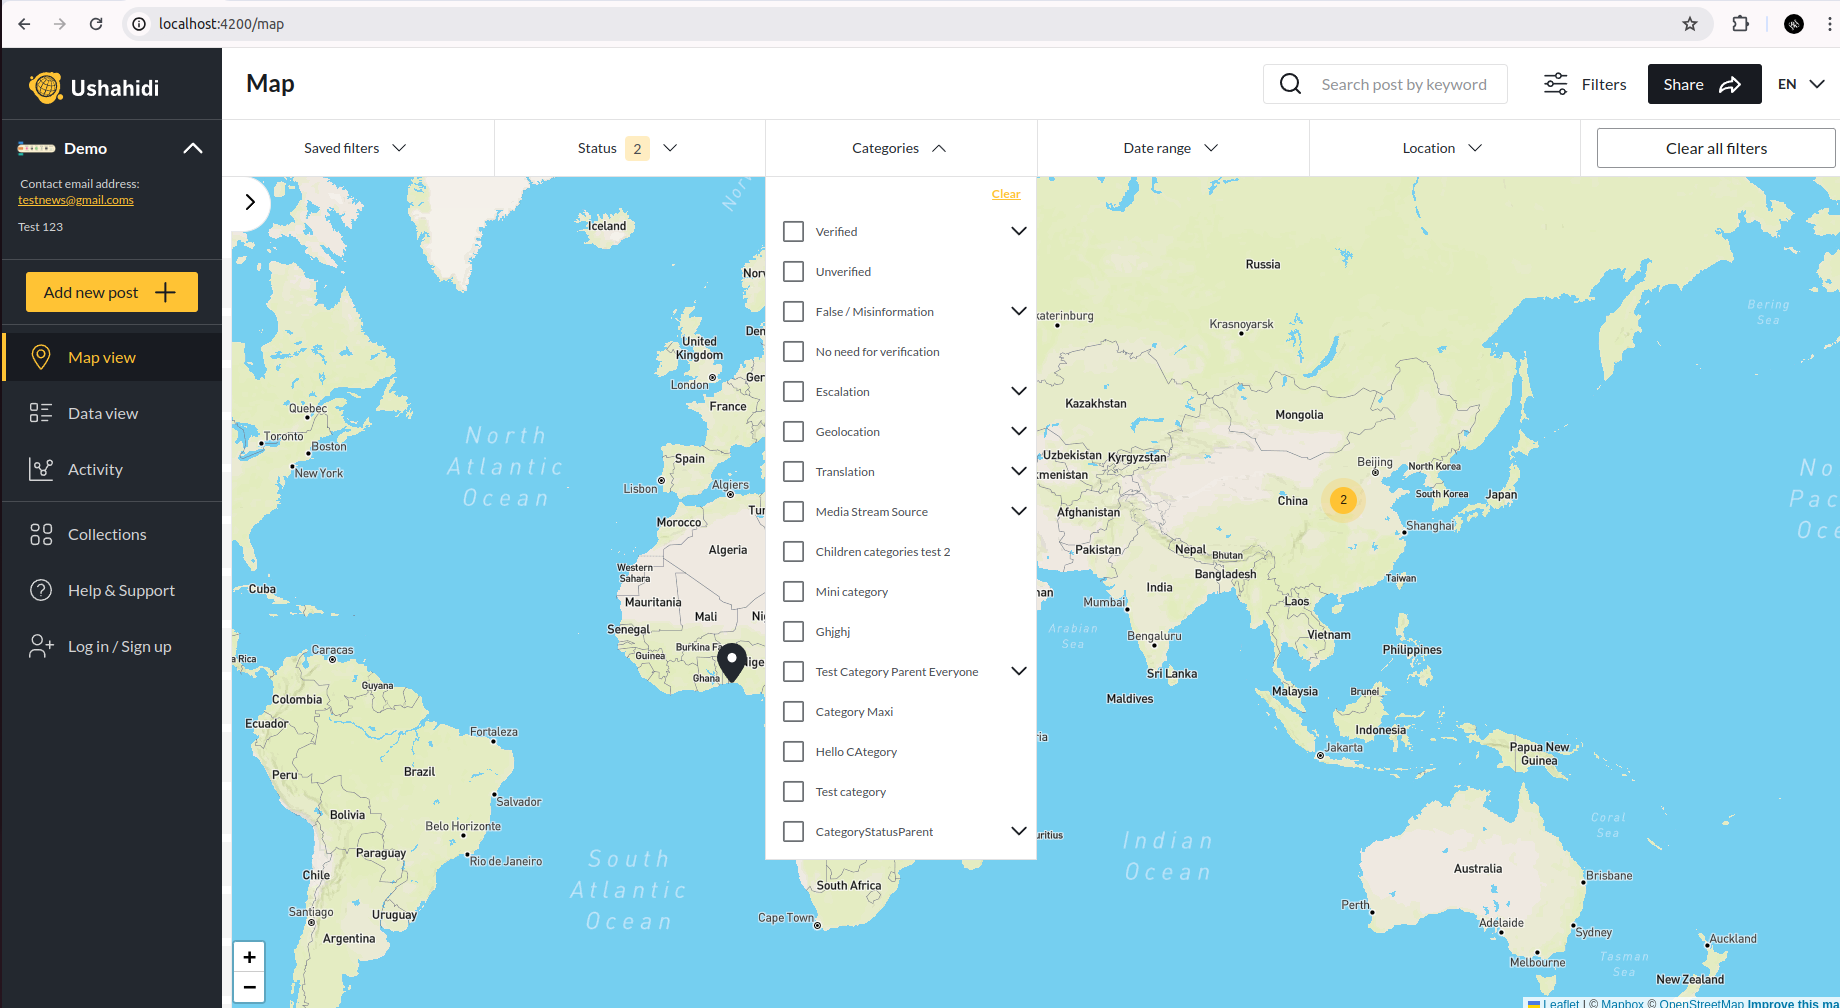Click the Ushahidi logo icon

click(x=45, y=87)
